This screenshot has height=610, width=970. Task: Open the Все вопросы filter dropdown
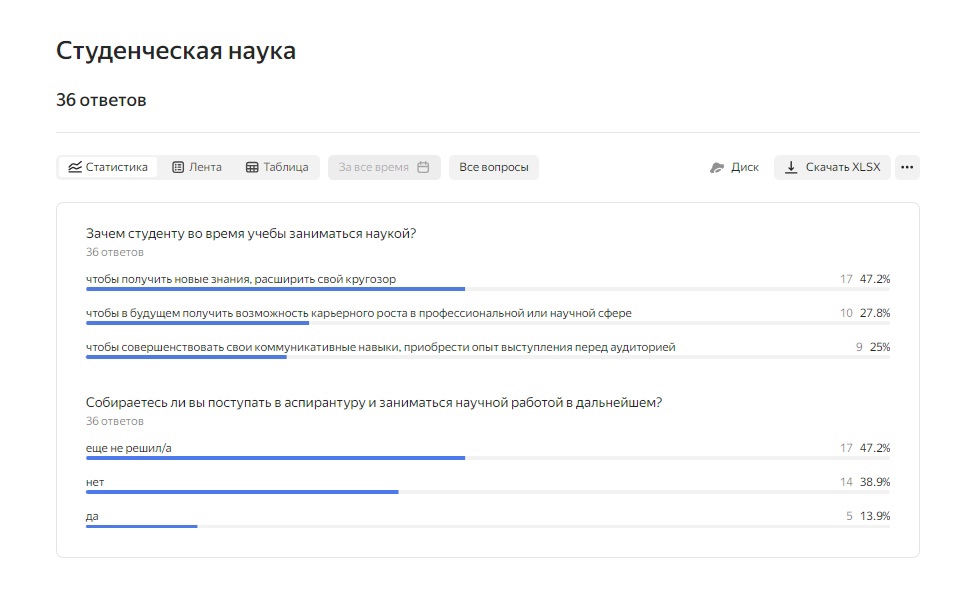[494, 167]
